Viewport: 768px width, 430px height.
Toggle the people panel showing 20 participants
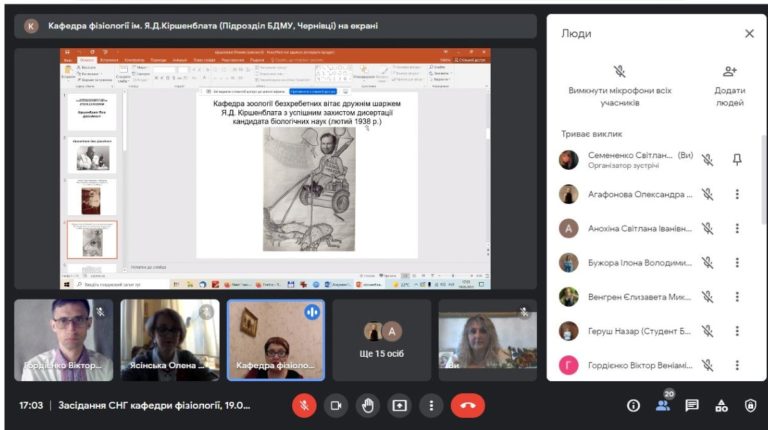click(x=662, y=404)
